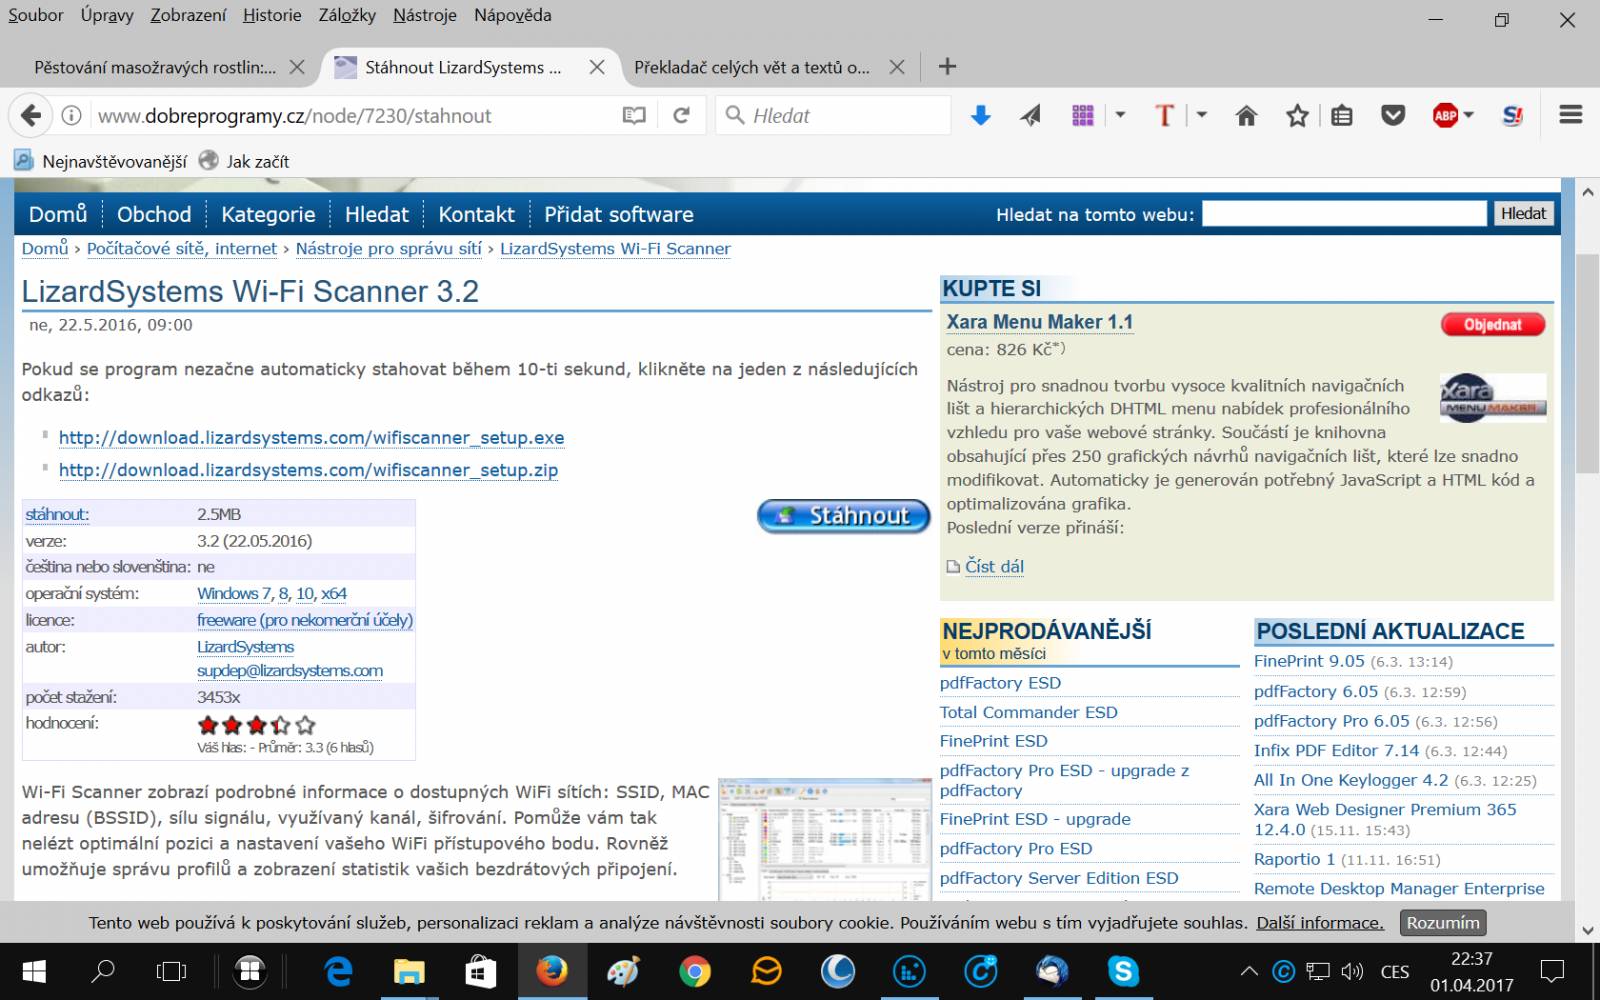Open site information icon in address bar
Screen dimensions: 1600x1000
[x=72, y=115]
